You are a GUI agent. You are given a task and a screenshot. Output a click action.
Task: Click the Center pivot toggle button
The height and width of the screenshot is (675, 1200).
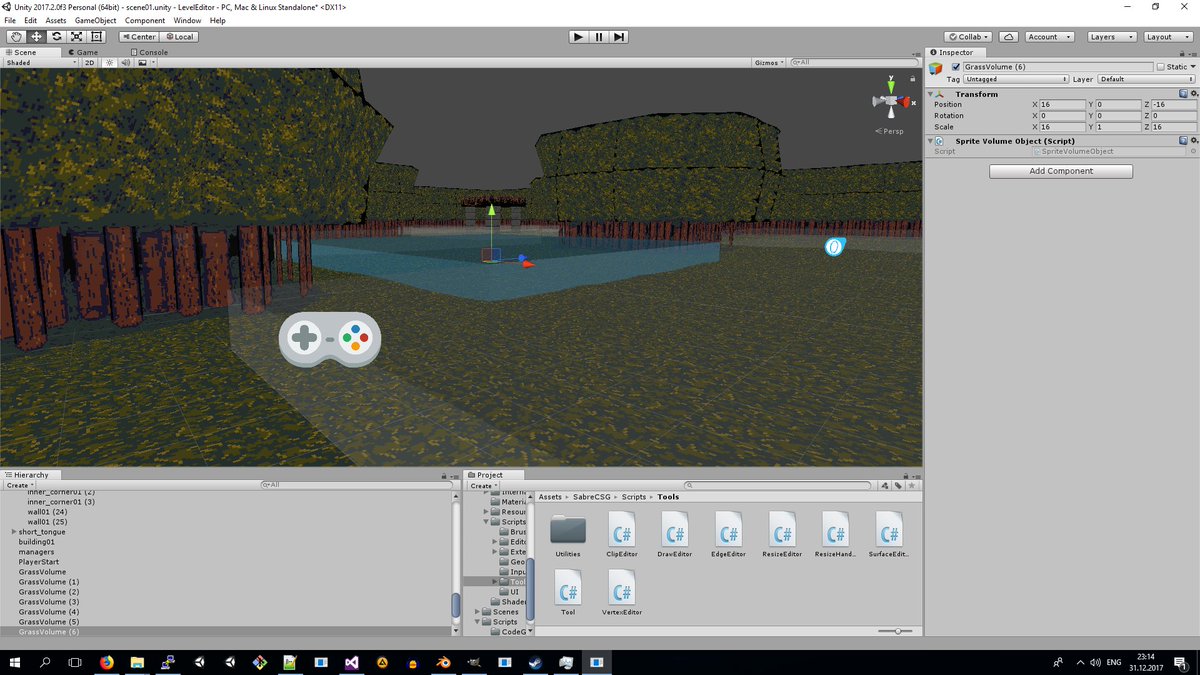(x=138, y=36)
